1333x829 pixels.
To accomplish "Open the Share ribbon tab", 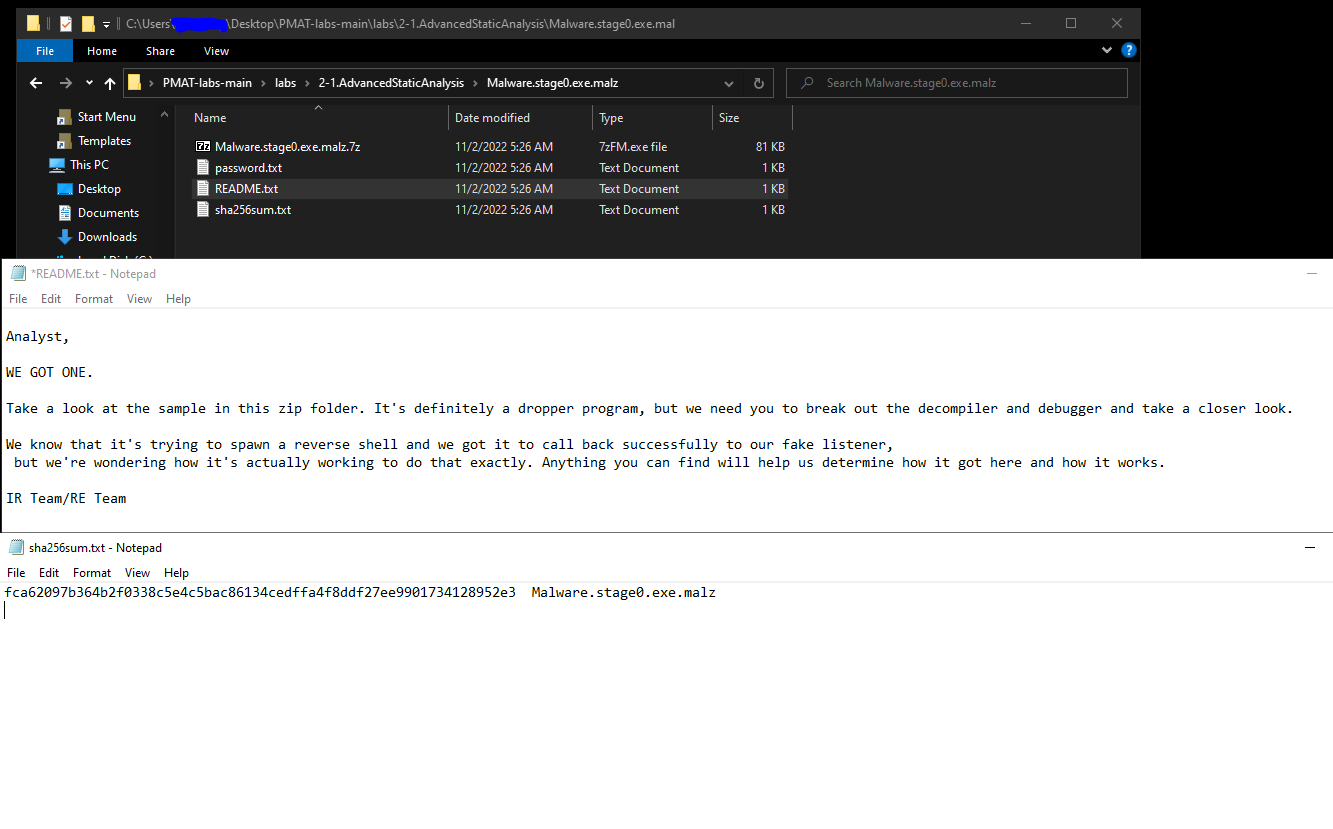I will [x=160, y=51].
